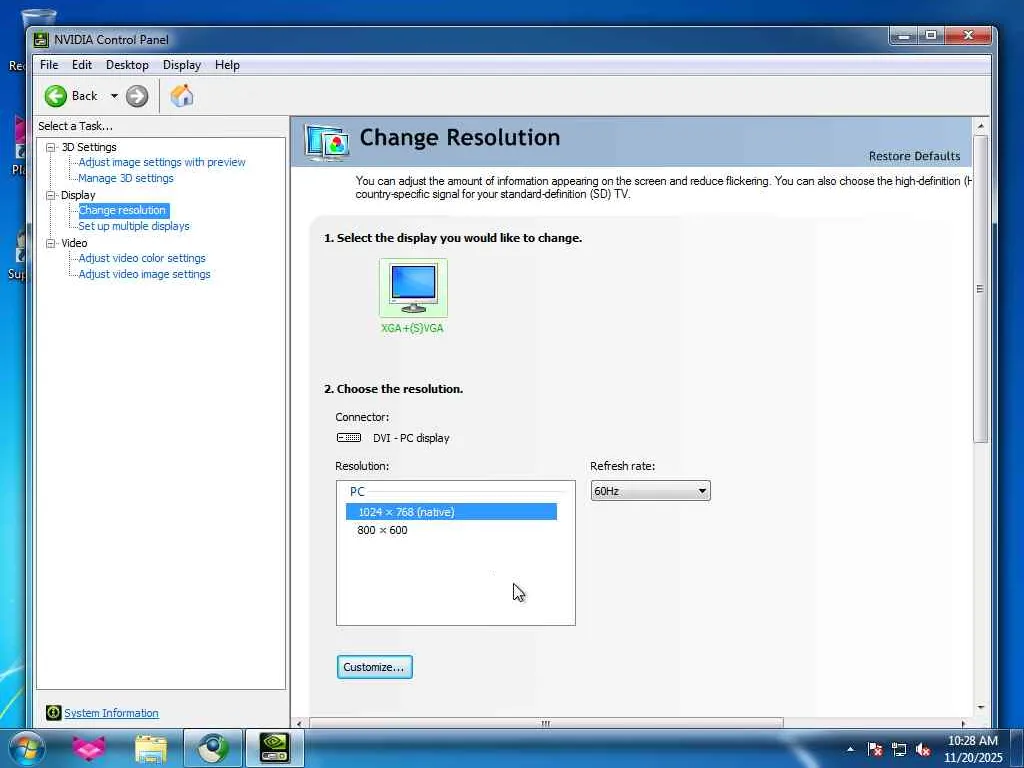
Task: Open Adjust image settings with preview
Action: tap(162, 162)
